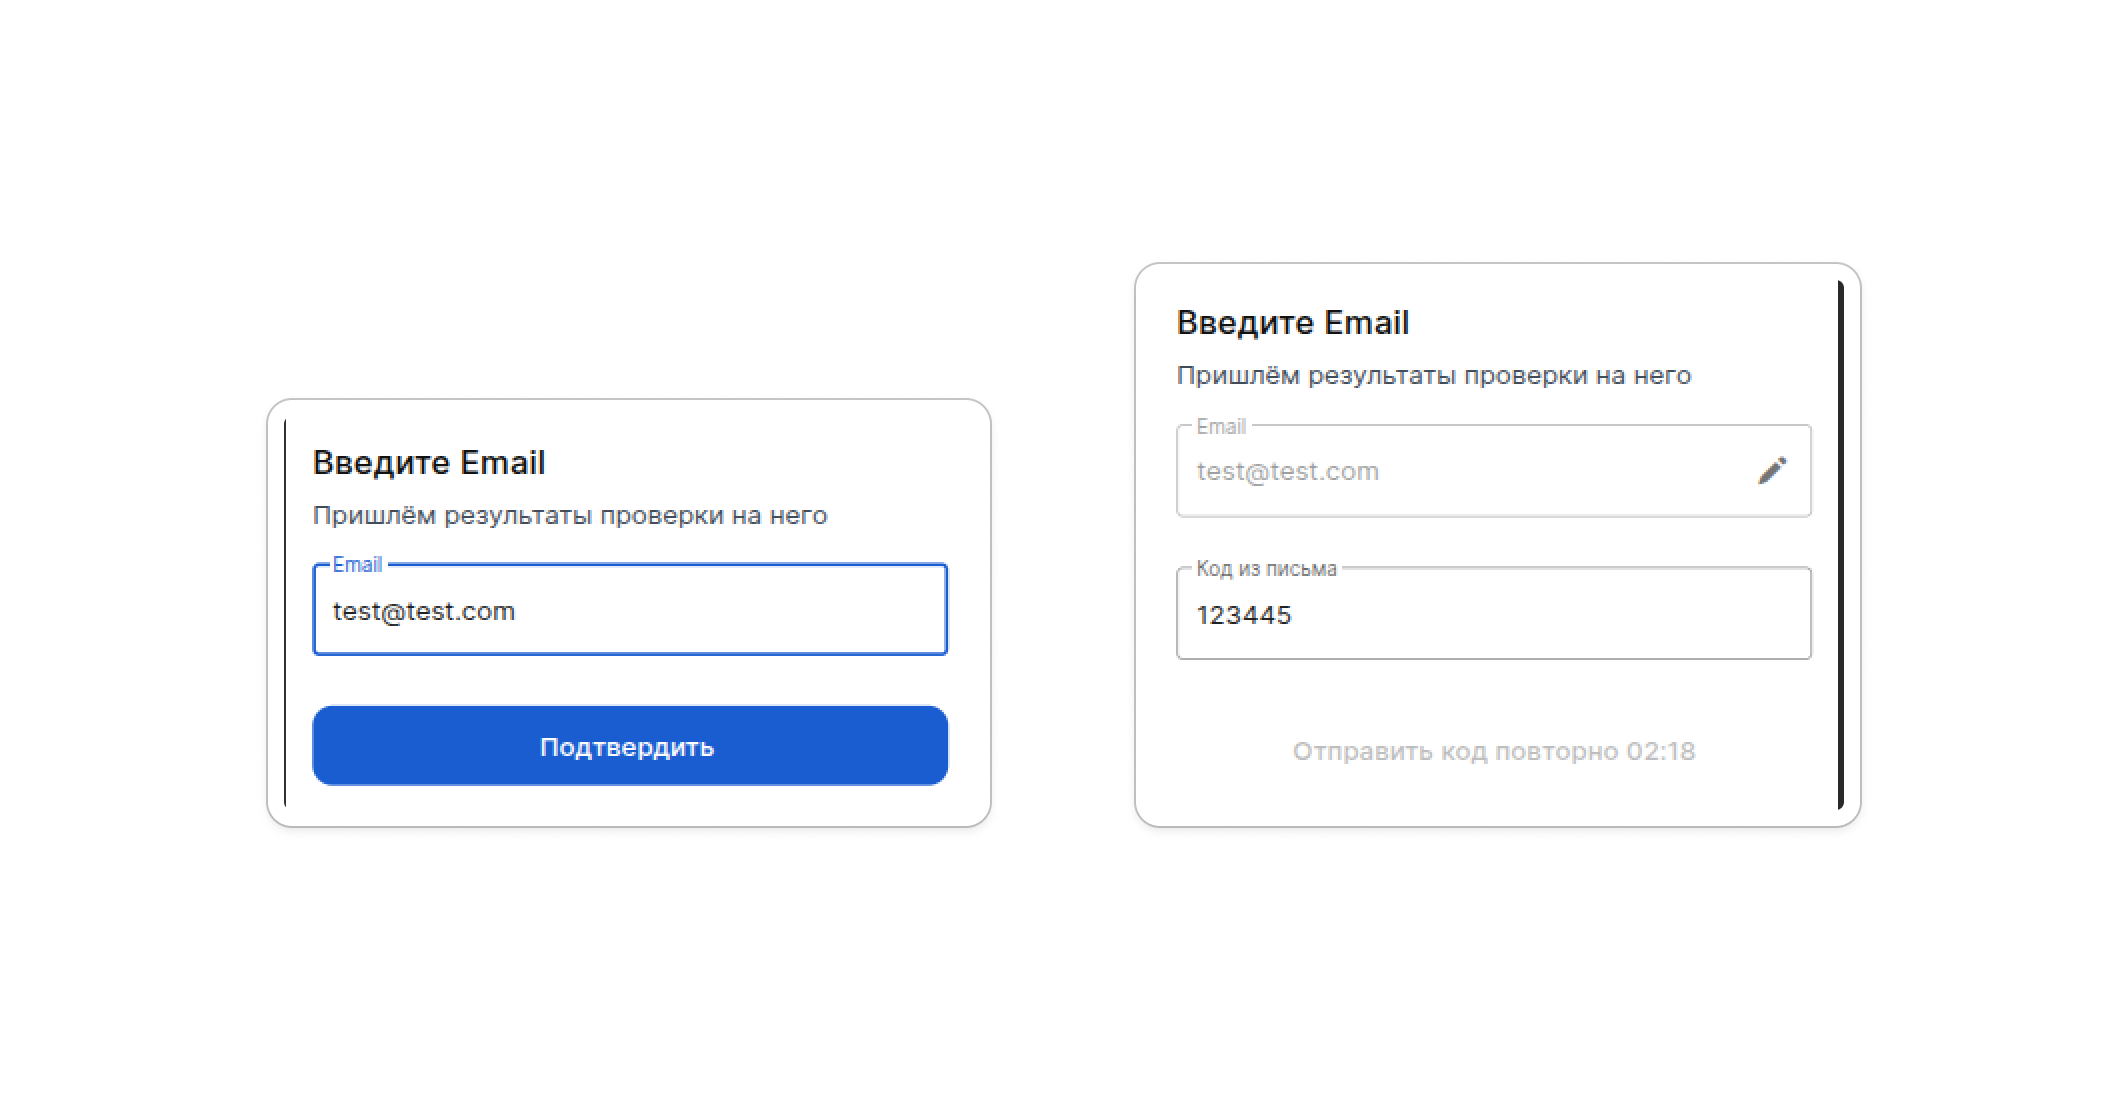Click Введите Email heading above Подтвердить button

429,462
